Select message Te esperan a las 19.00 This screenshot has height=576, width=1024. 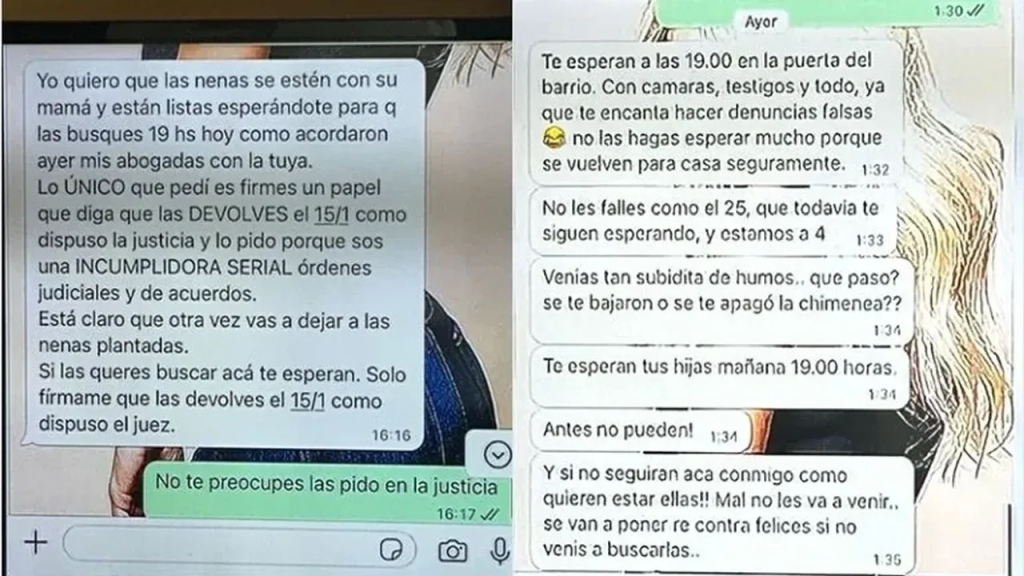tap(716, 113)
